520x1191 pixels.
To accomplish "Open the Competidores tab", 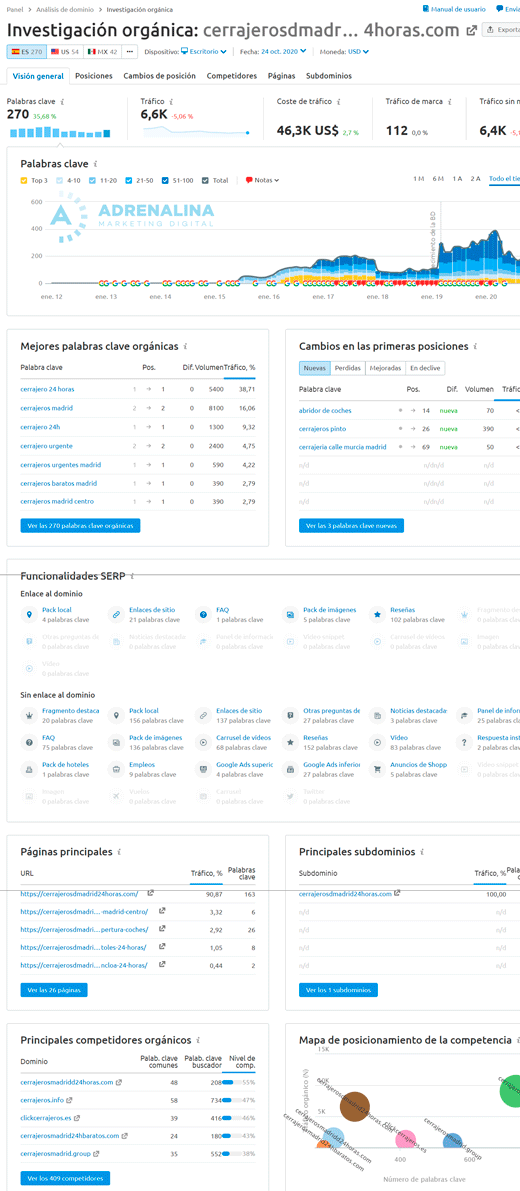I will (232, 76).
